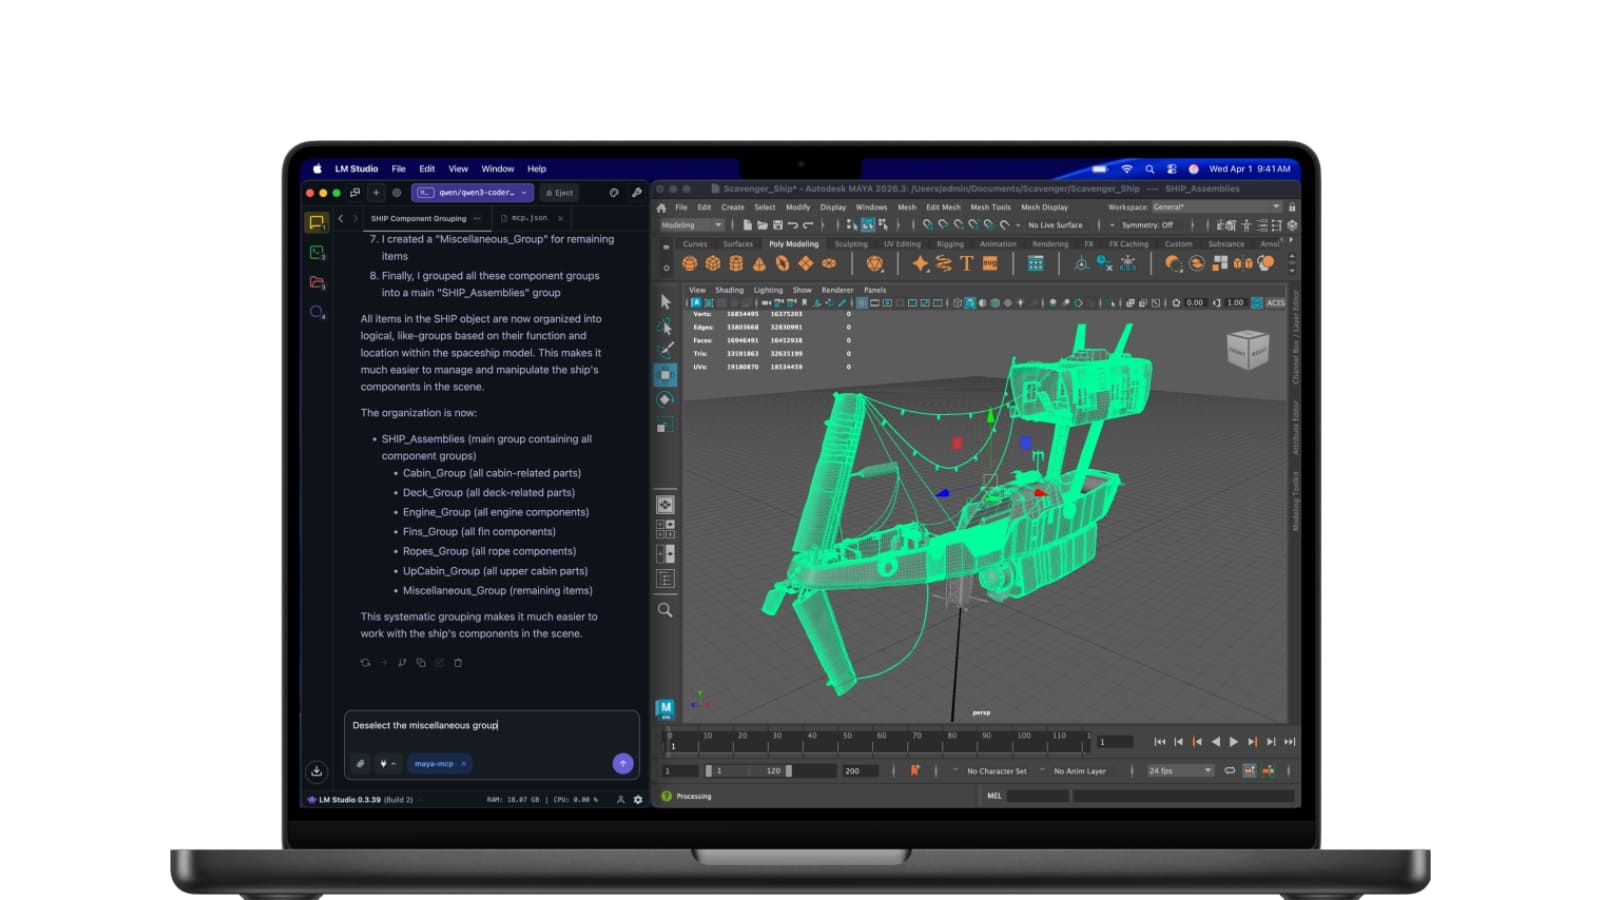
Task: Click the purple send message arrow
Action: [x=622, y=763]
